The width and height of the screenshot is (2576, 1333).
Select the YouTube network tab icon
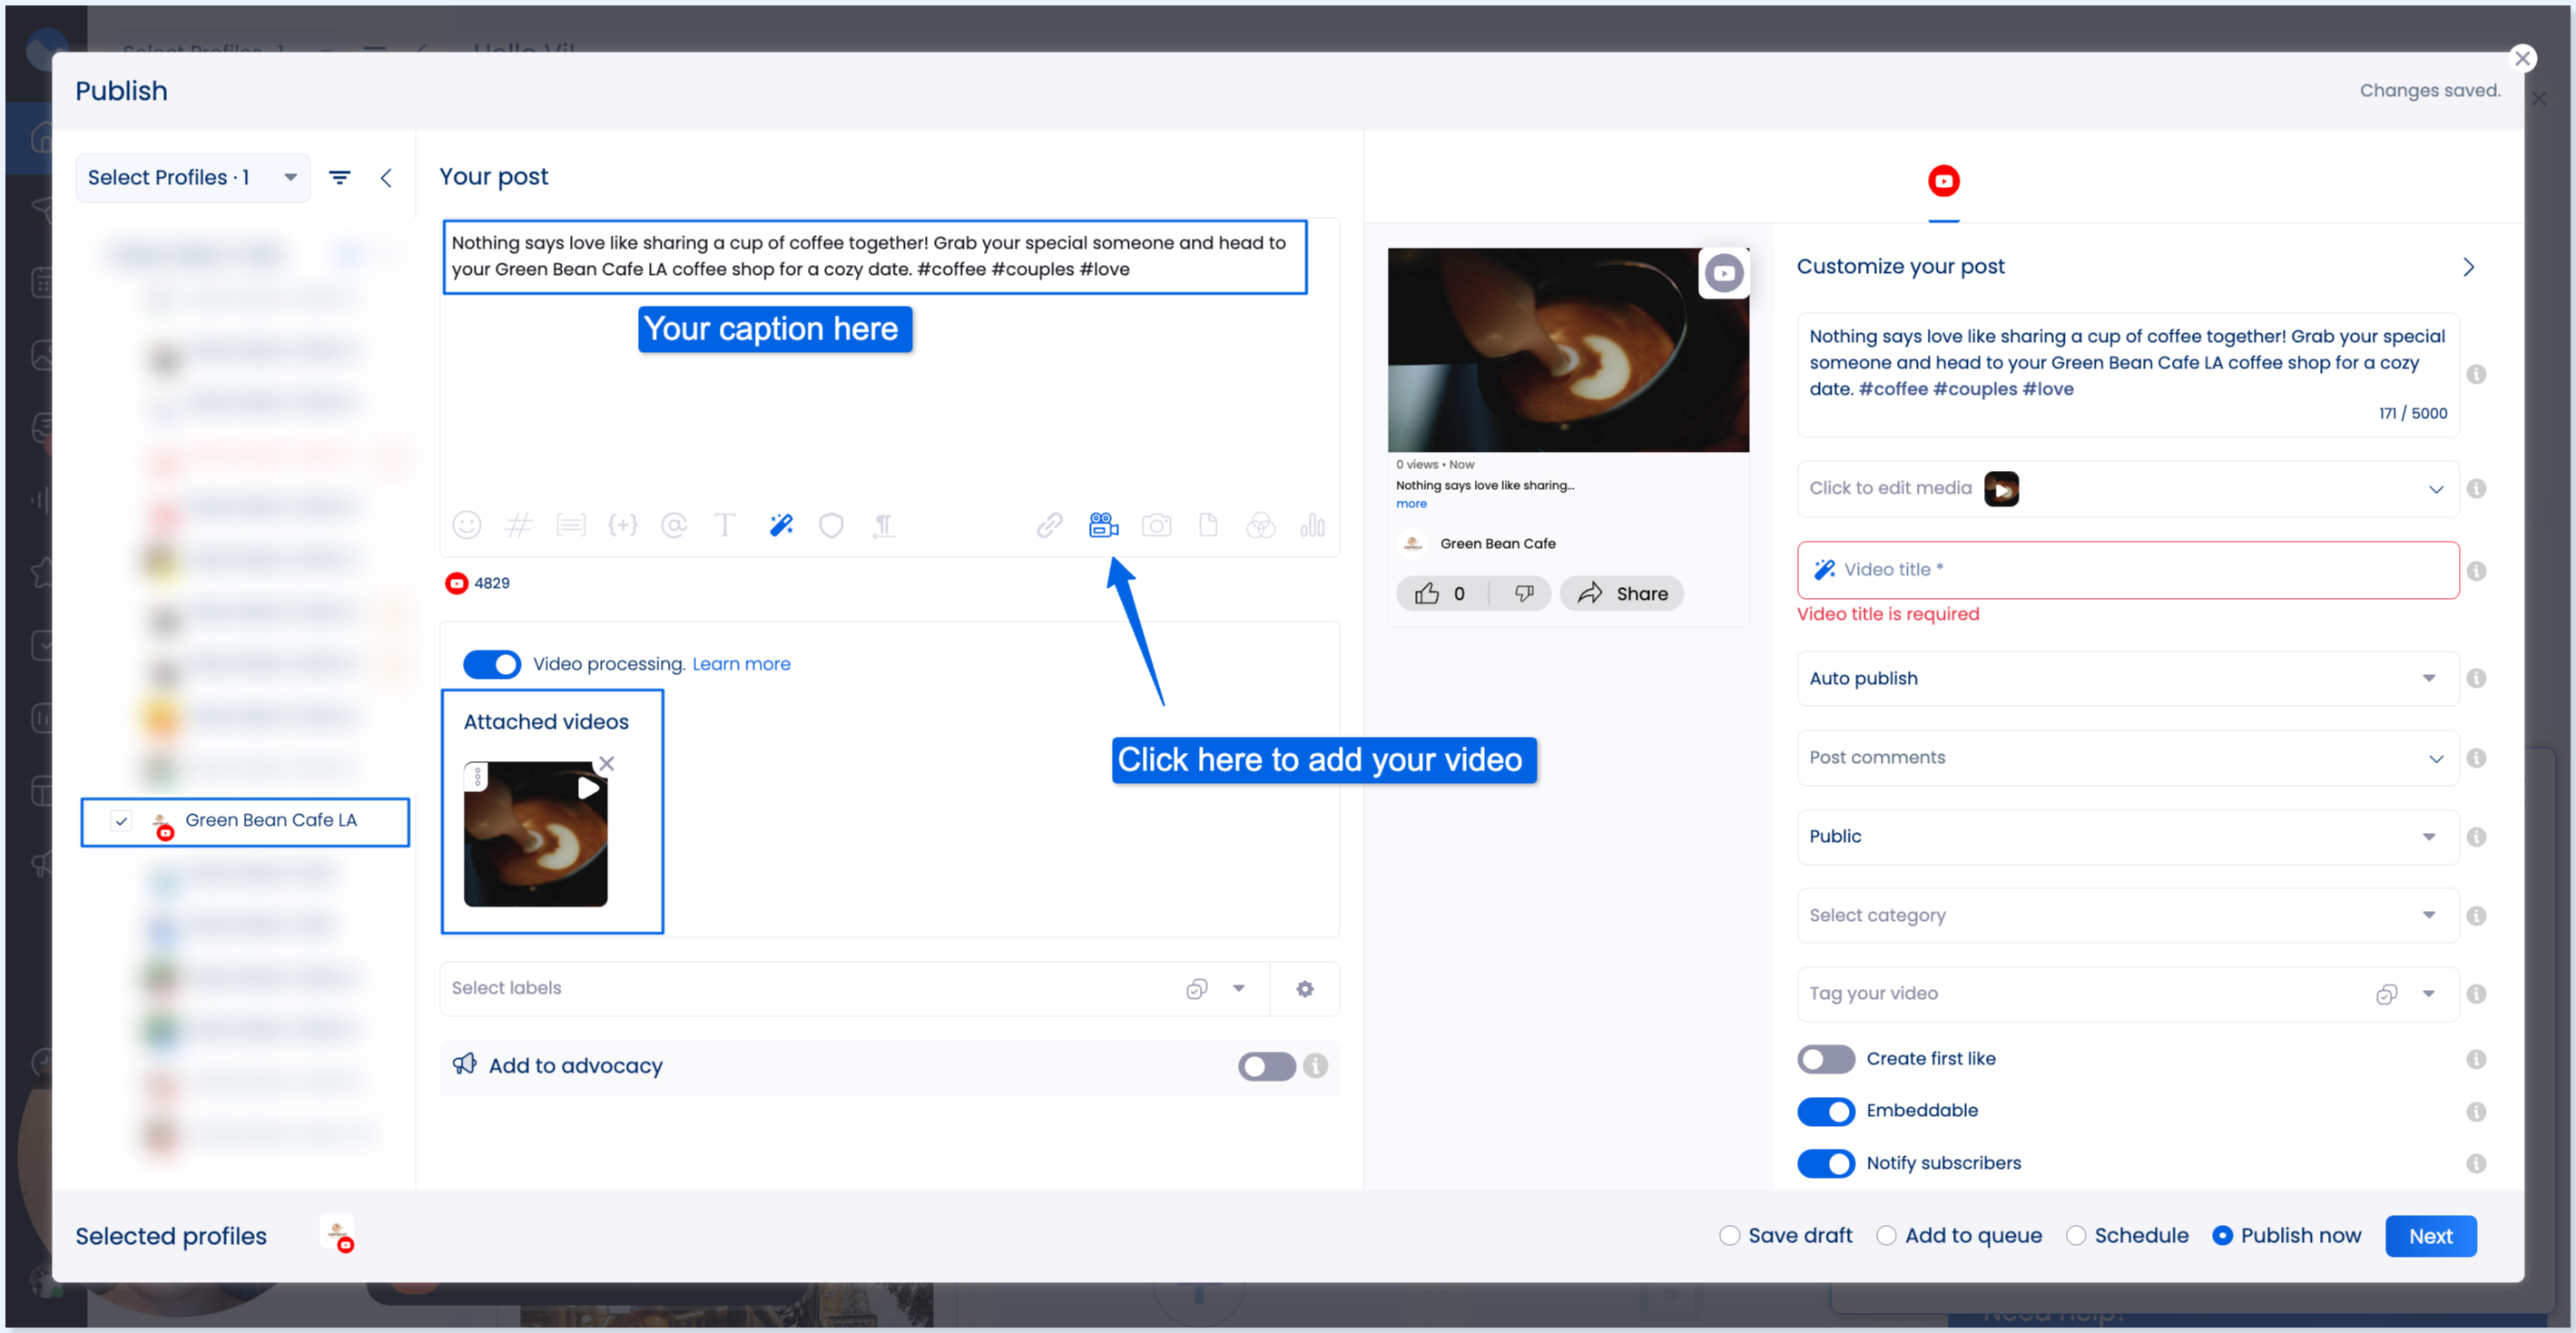click(x=1943, y=181)
